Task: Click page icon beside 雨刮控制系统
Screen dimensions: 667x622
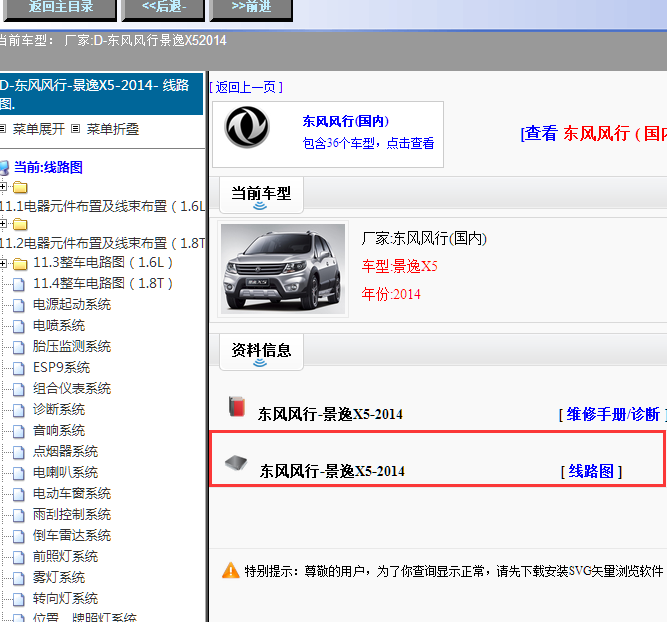Action: coord(19,515)
